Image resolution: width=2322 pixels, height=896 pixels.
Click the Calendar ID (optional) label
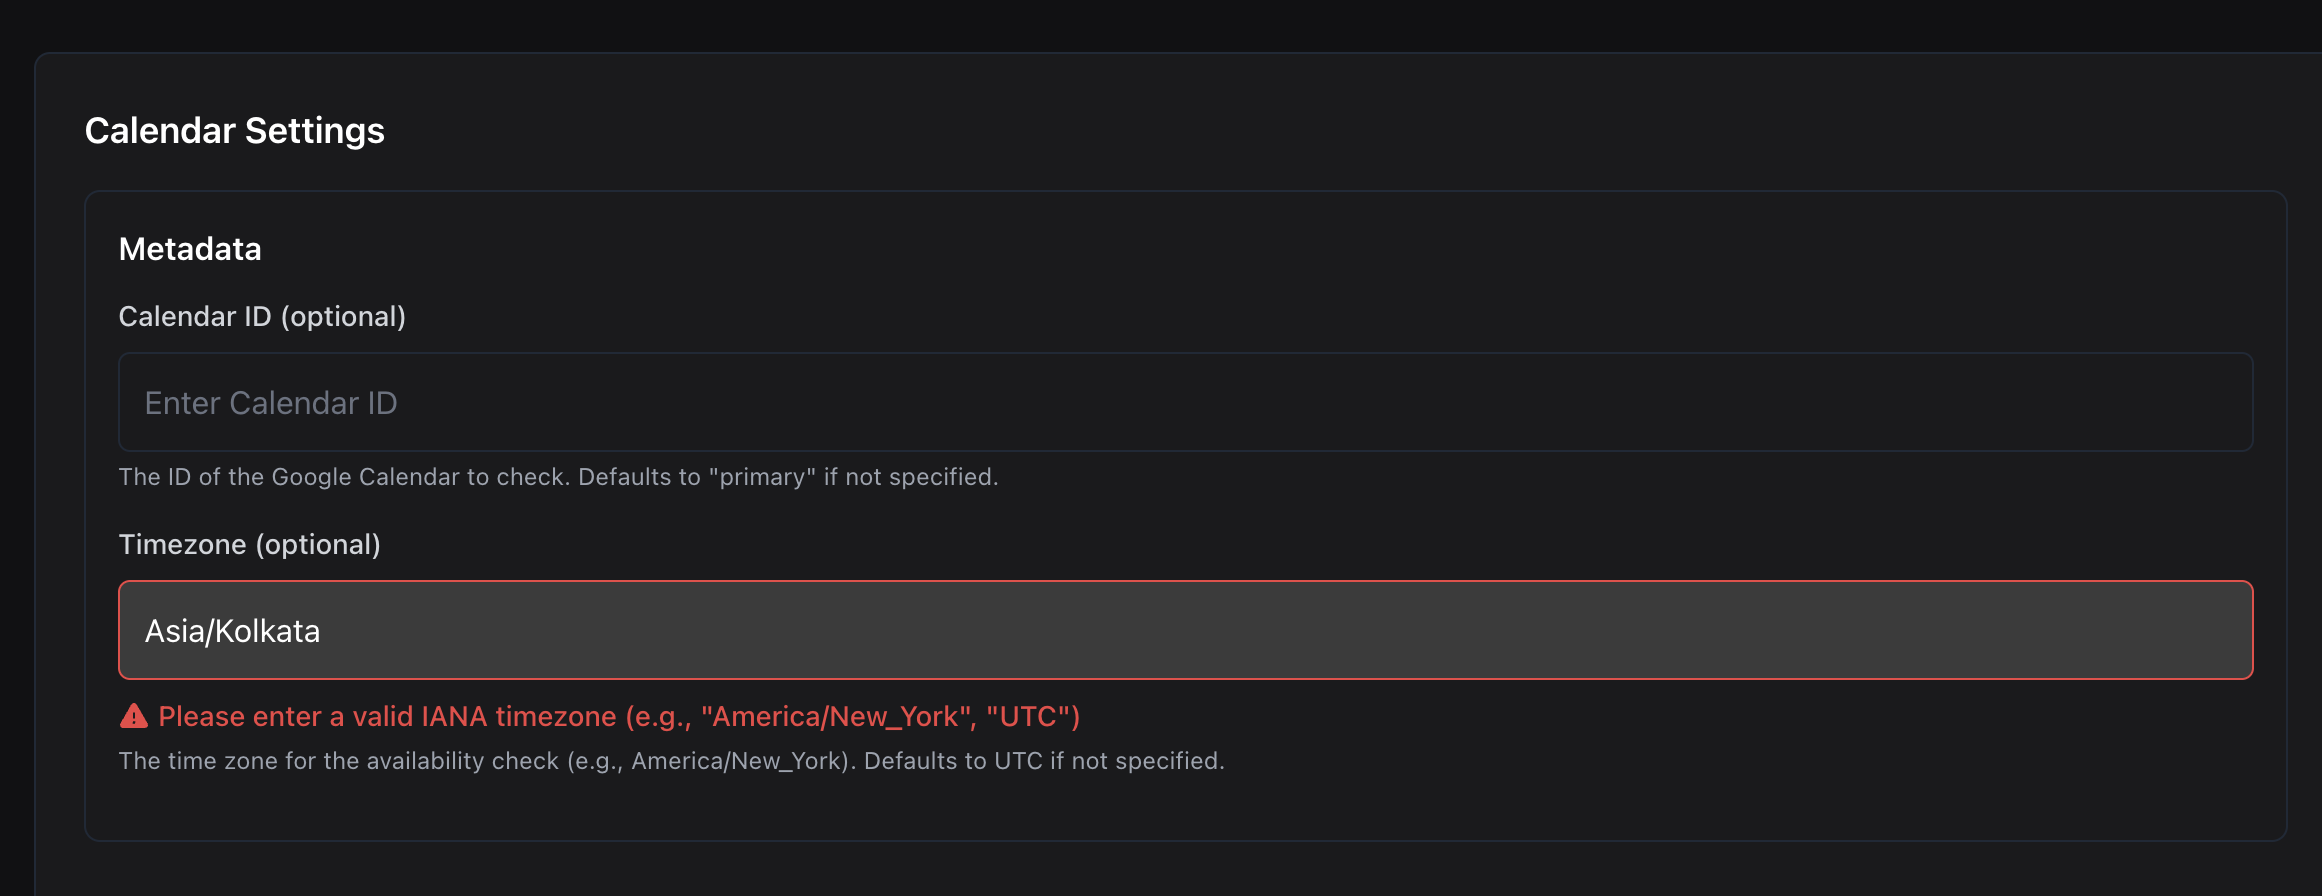[x=262, y=317]
